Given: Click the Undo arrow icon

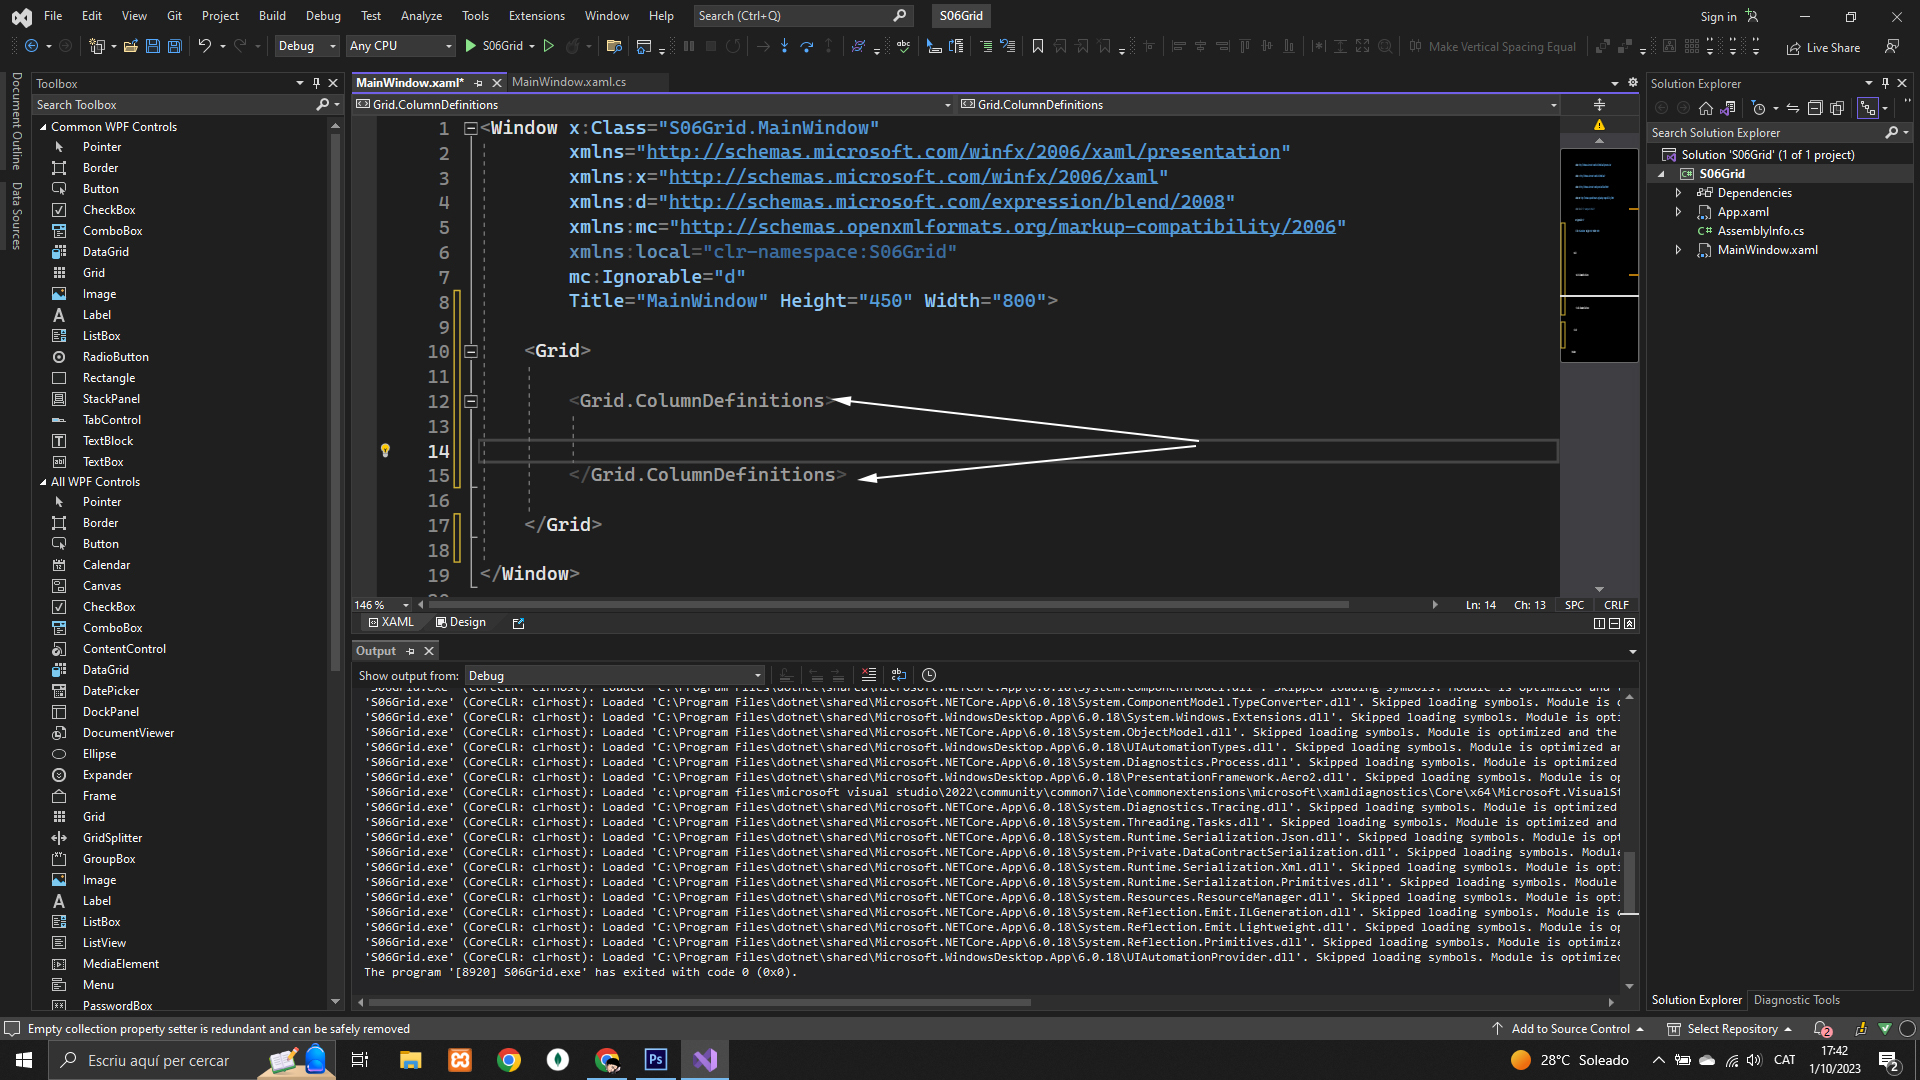Looking at the screenshot, I should pos(204,46).
